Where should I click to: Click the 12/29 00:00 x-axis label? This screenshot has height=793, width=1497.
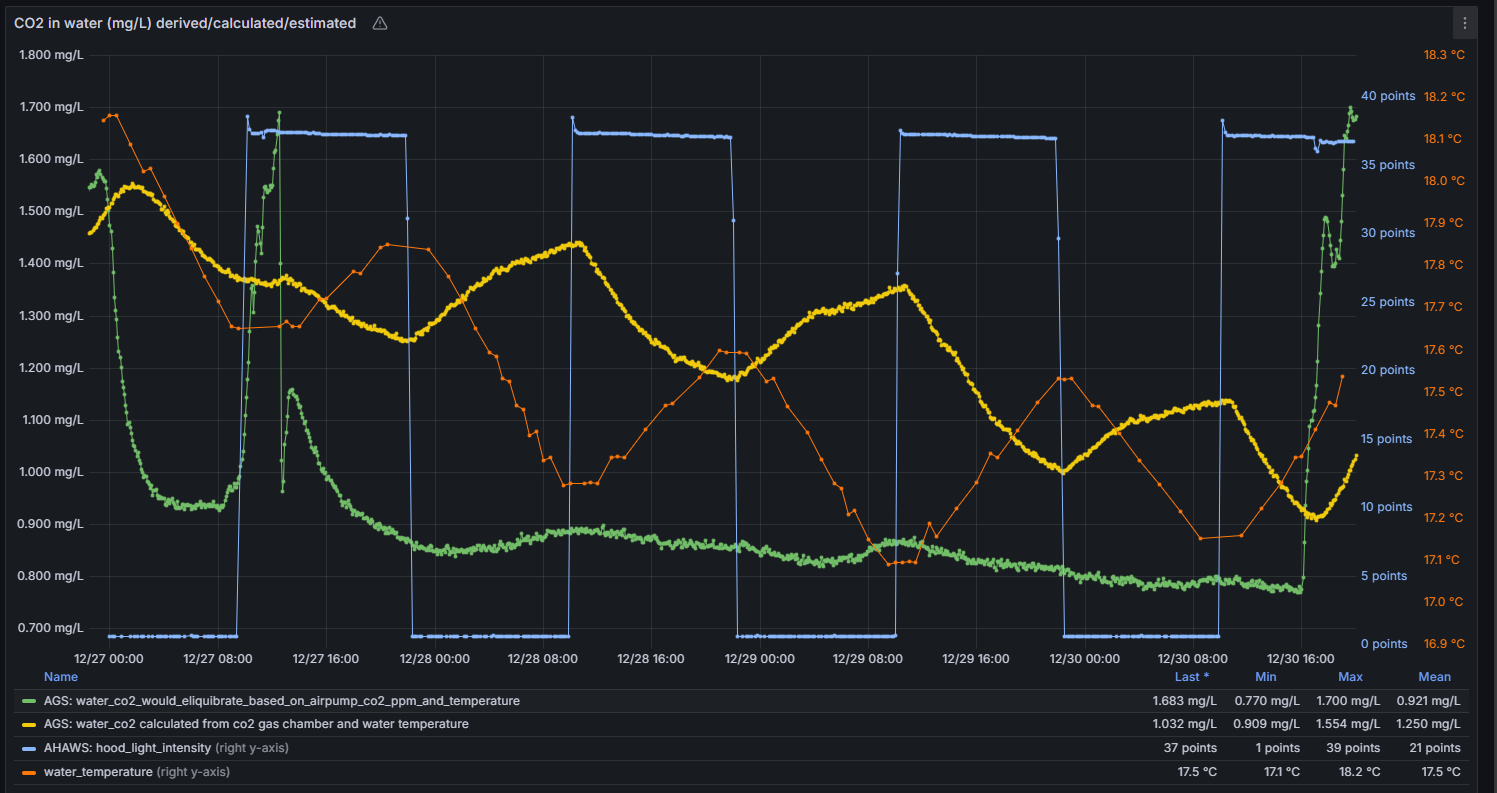[x=759, y=659]
